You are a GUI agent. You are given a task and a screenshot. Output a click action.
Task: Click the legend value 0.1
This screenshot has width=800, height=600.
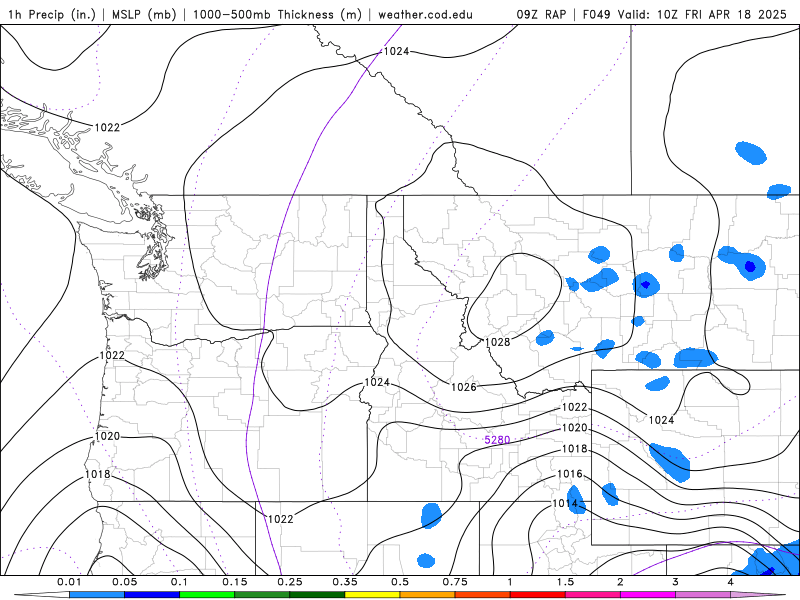(179, 582)
